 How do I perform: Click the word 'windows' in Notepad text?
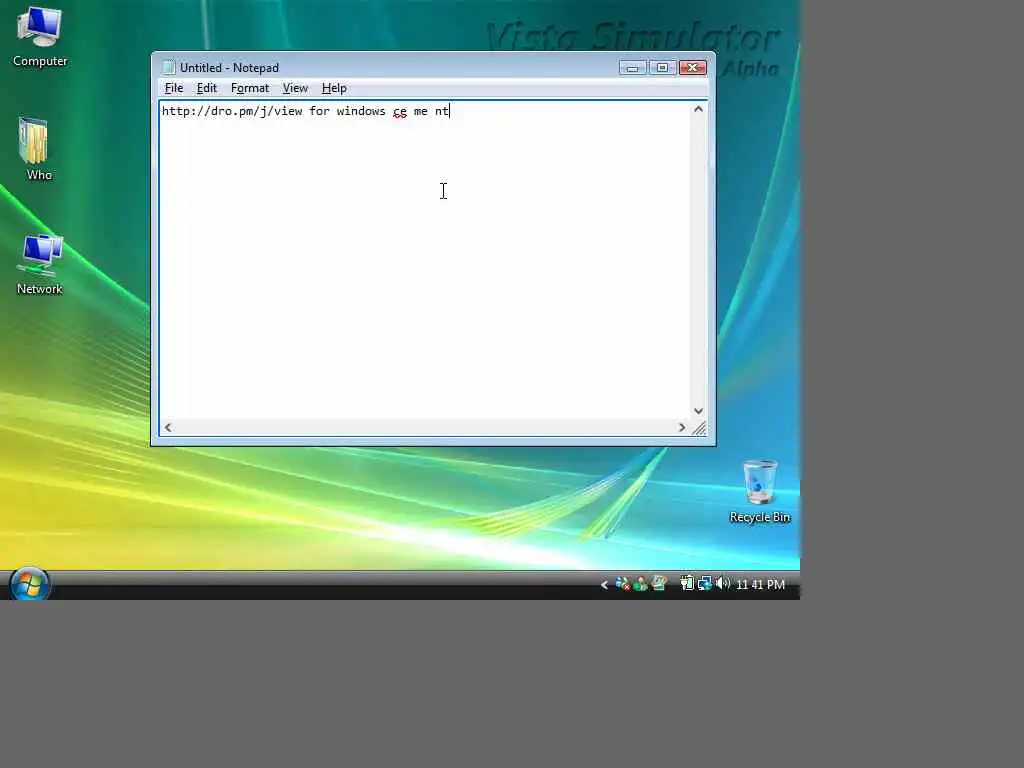coord(361,111)
